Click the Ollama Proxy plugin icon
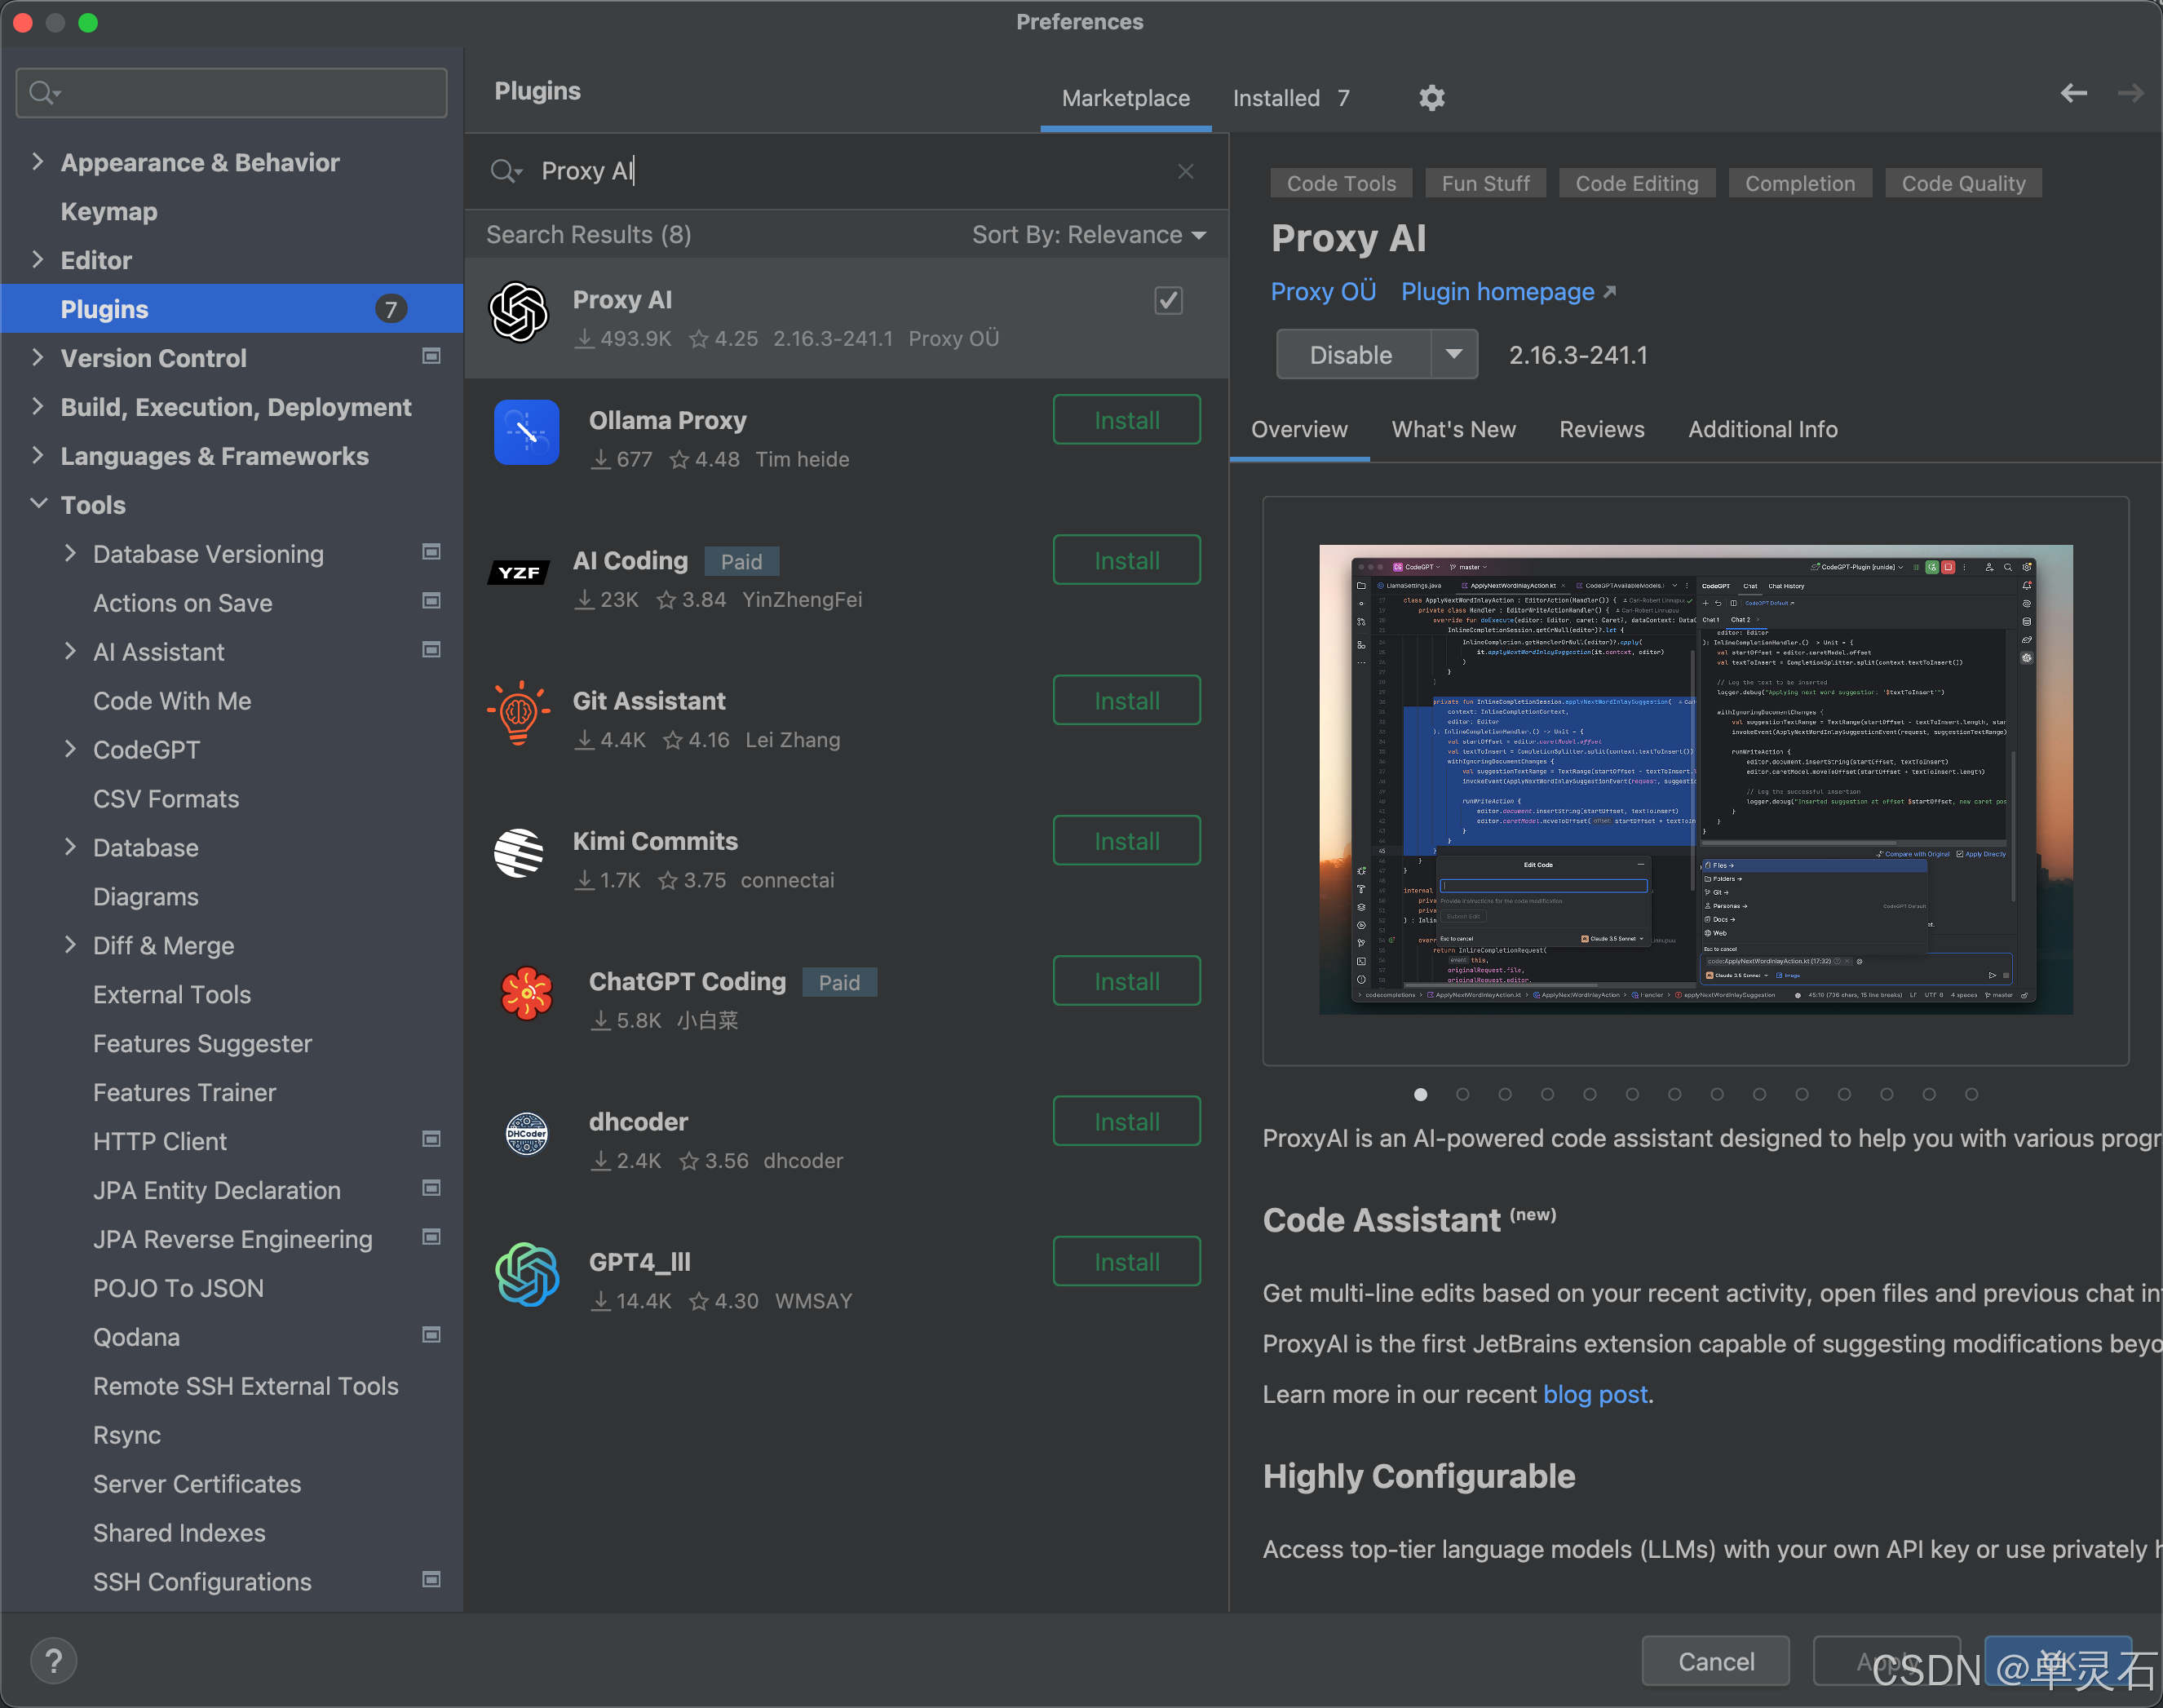 pos(526,433)
